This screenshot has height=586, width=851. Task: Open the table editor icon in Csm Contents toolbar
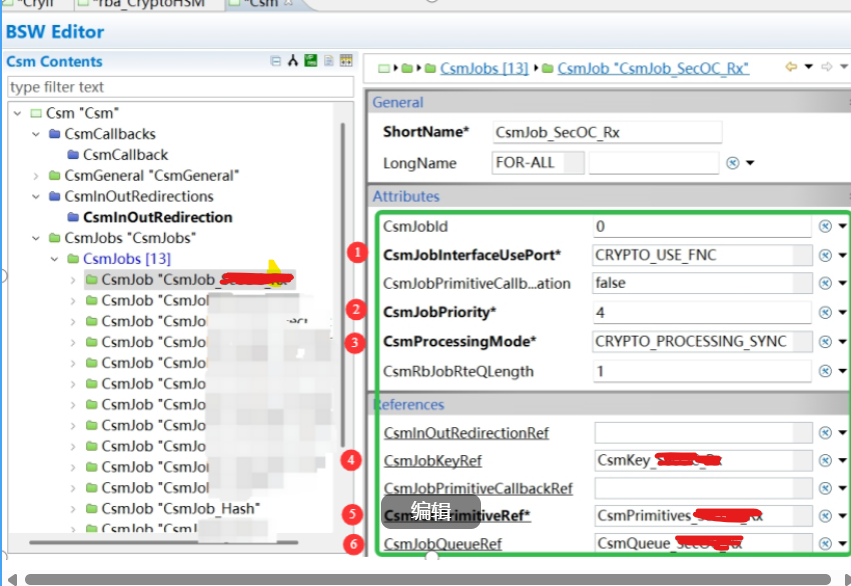(x=344, y=61)
